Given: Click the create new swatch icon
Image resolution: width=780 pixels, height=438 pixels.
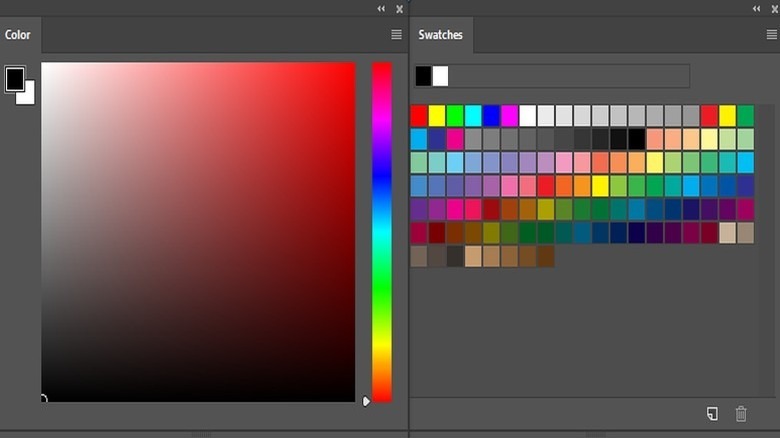Looking at the screenshot, I should (712, 413).
